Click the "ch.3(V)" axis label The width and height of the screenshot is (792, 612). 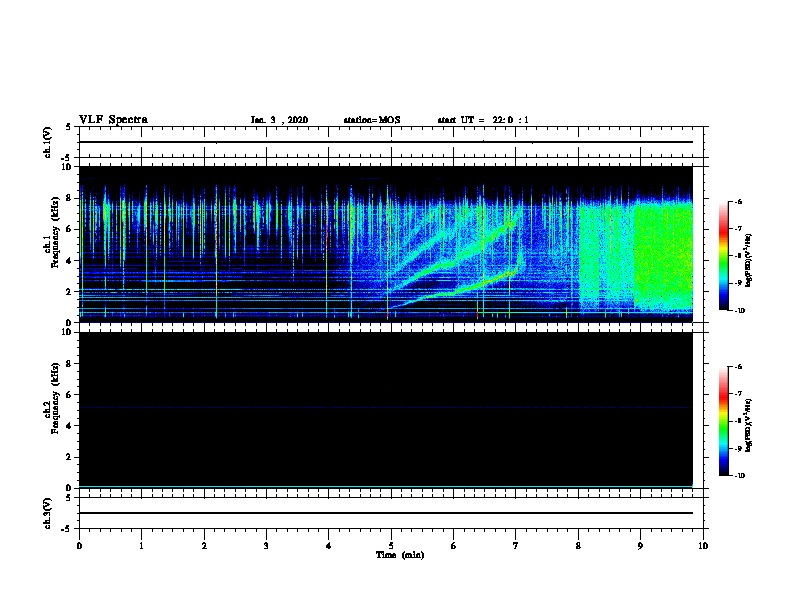click(48, 513)
